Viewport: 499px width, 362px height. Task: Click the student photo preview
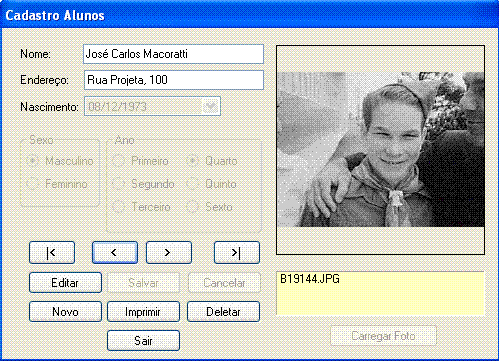coord(381,150)
